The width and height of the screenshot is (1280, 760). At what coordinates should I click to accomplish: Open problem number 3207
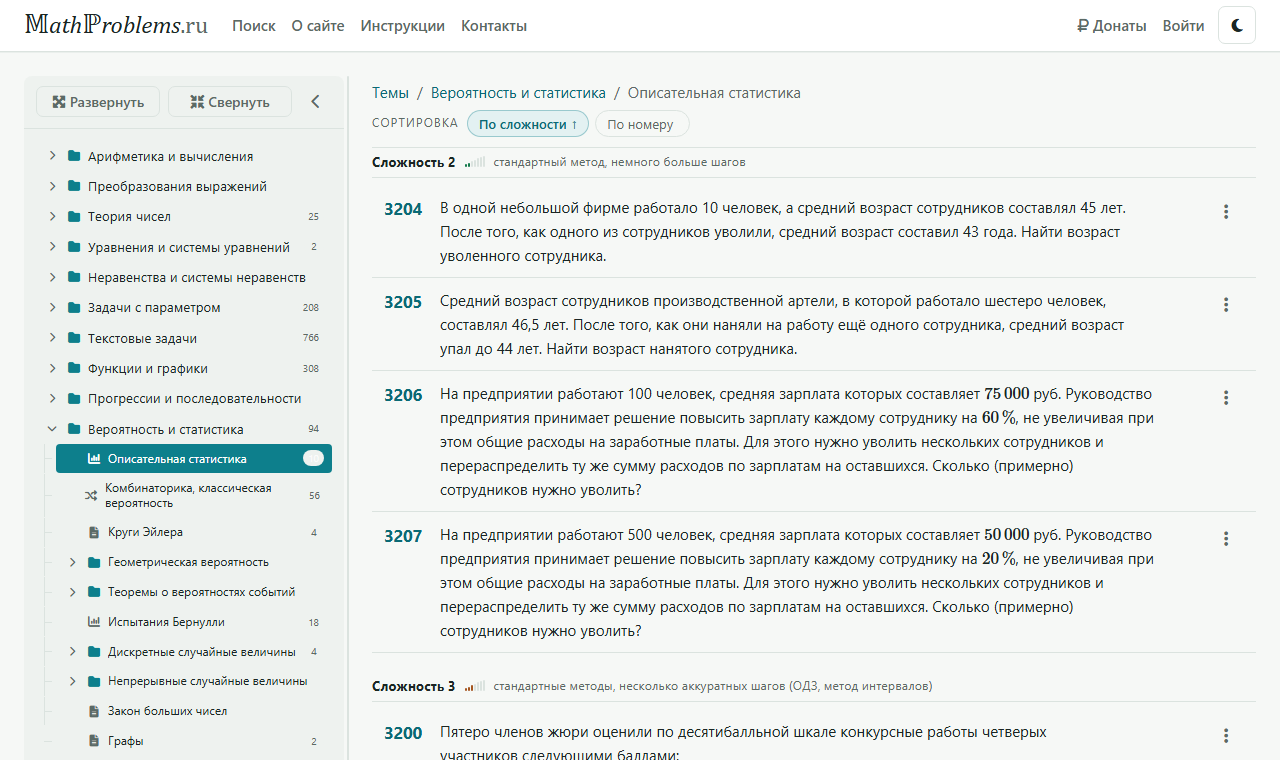(403, 536)
